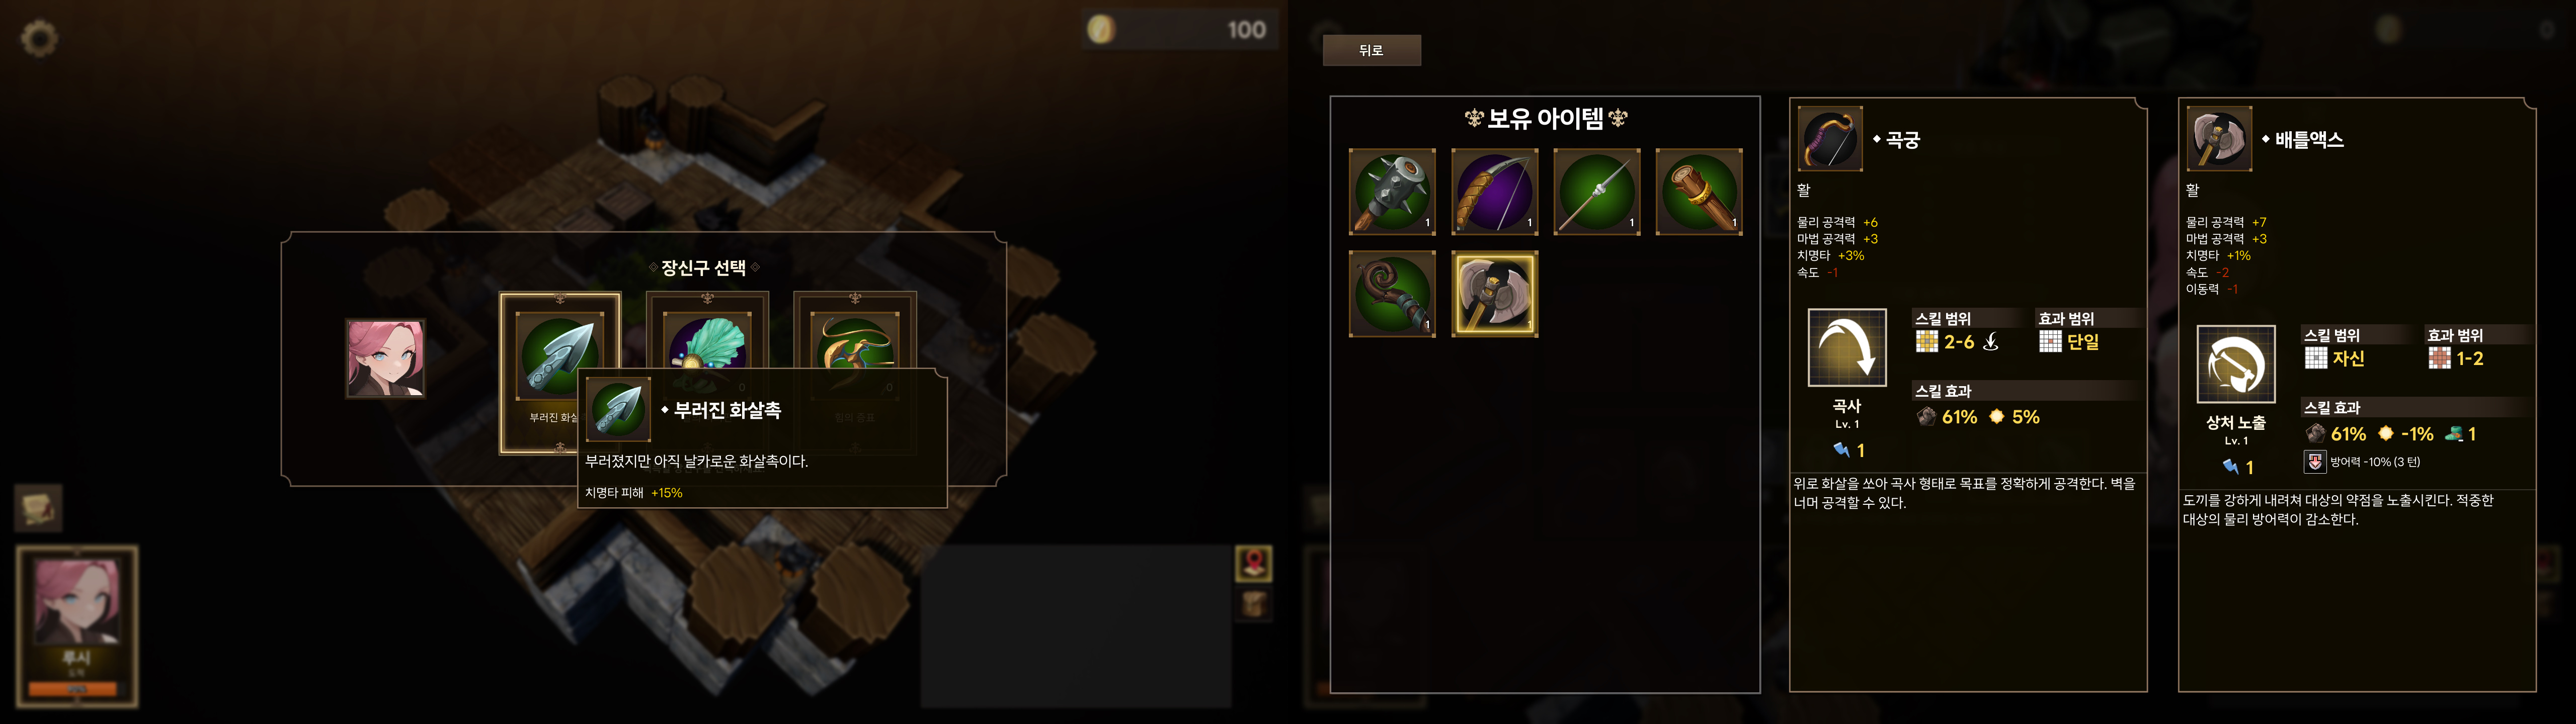The height and width of the screenshot is (724, 2576).
Task: Click the red location pin icon
Action: coord(1254,564)
